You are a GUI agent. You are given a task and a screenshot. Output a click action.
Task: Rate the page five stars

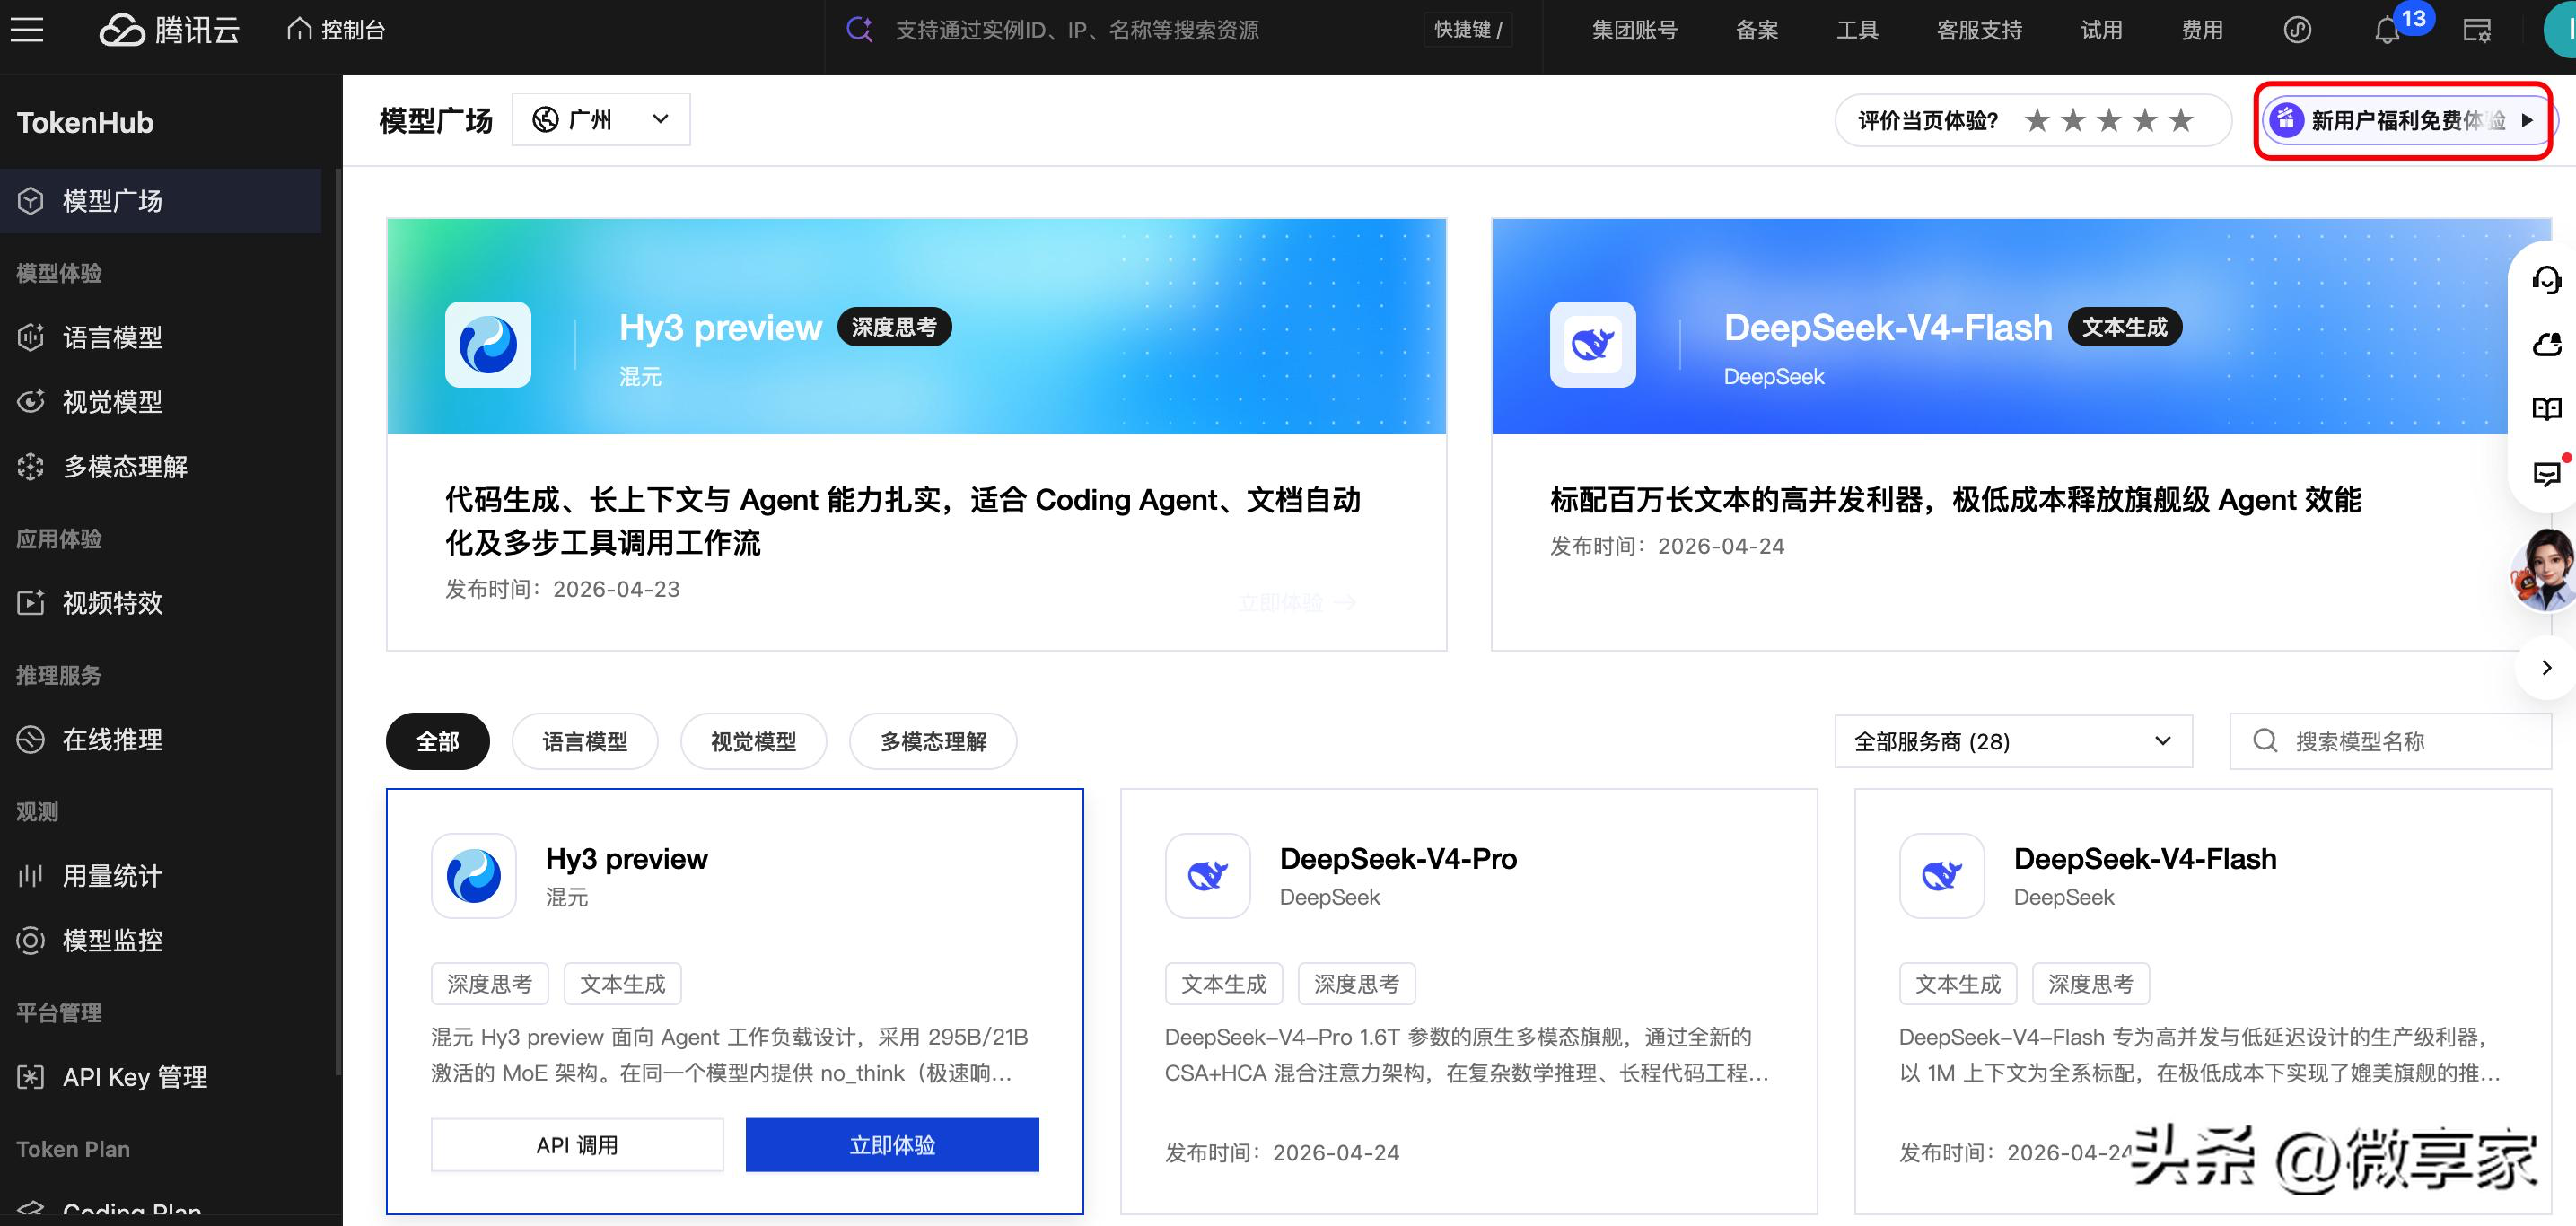pos(2181,121)
